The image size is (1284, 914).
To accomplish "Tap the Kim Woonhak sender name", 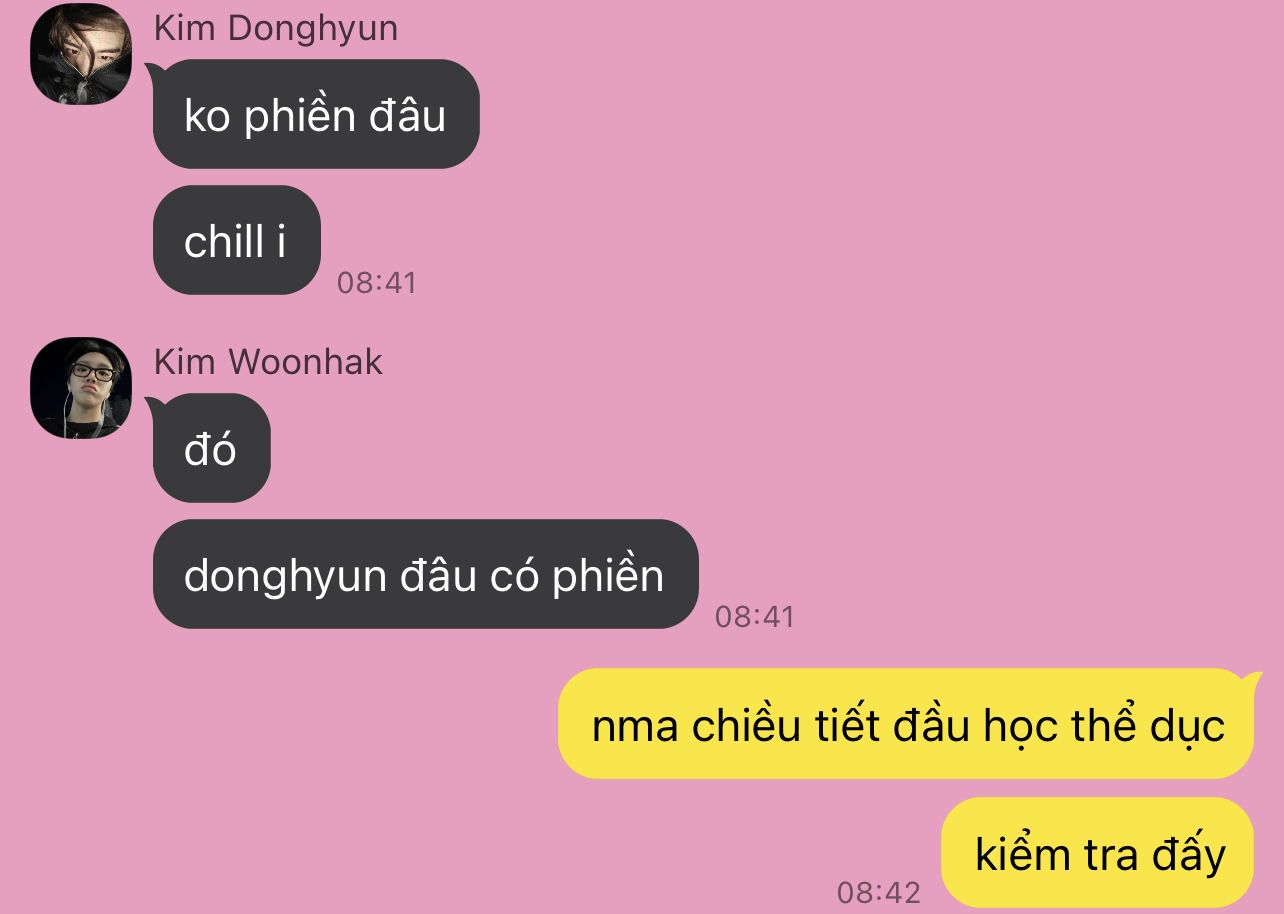I will tap(268, 361).
